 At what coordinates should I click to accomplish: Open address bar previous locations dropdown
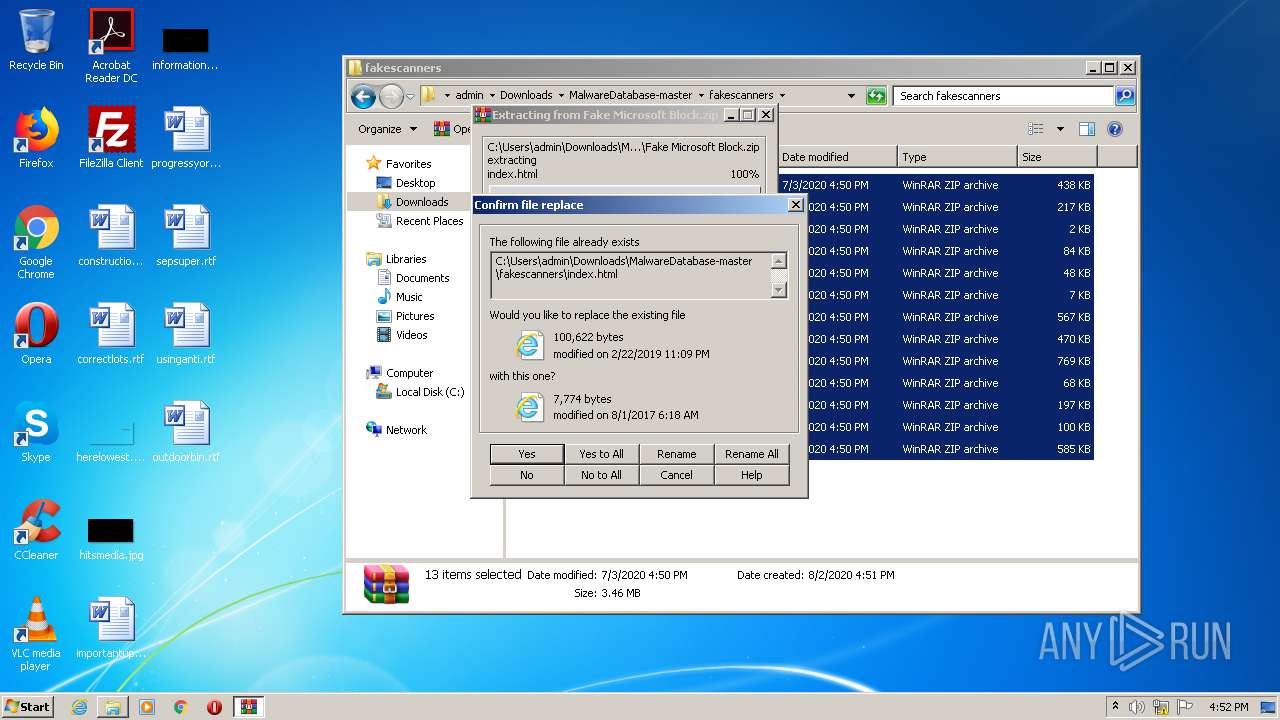[851, 96]
